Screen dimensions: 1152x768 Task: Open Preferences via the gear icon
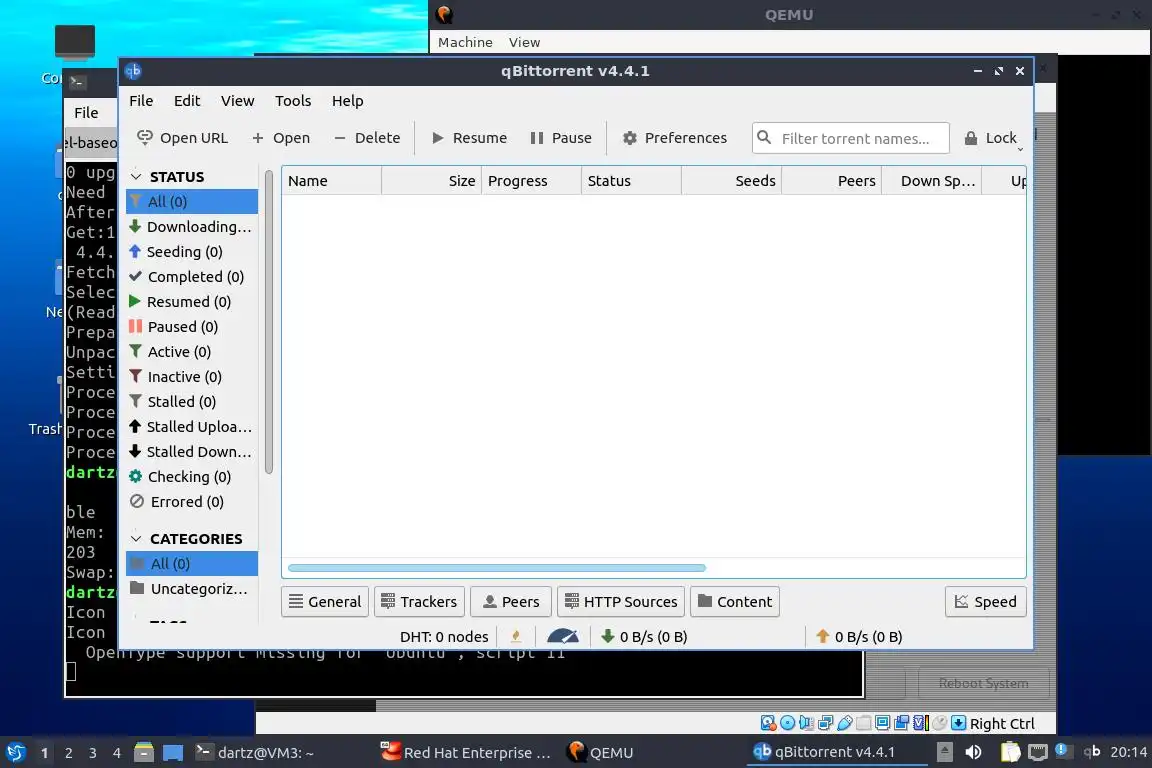[x=630, y=138]
